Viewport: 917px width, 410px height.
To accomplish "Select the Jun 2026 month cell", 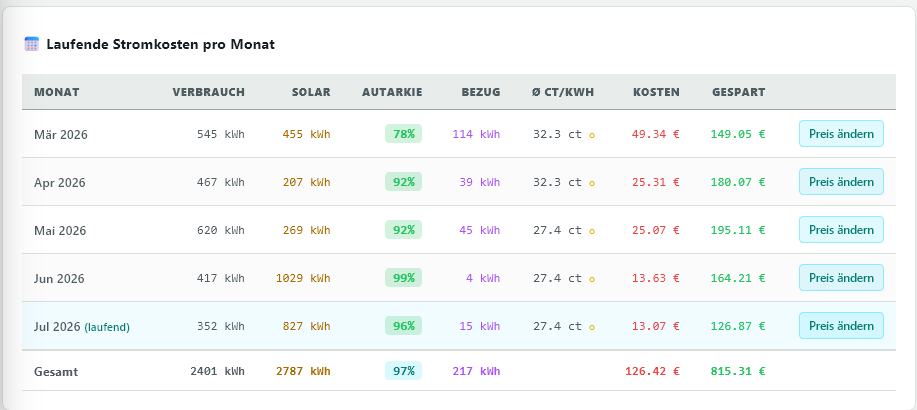I will (x=59, y=278).
